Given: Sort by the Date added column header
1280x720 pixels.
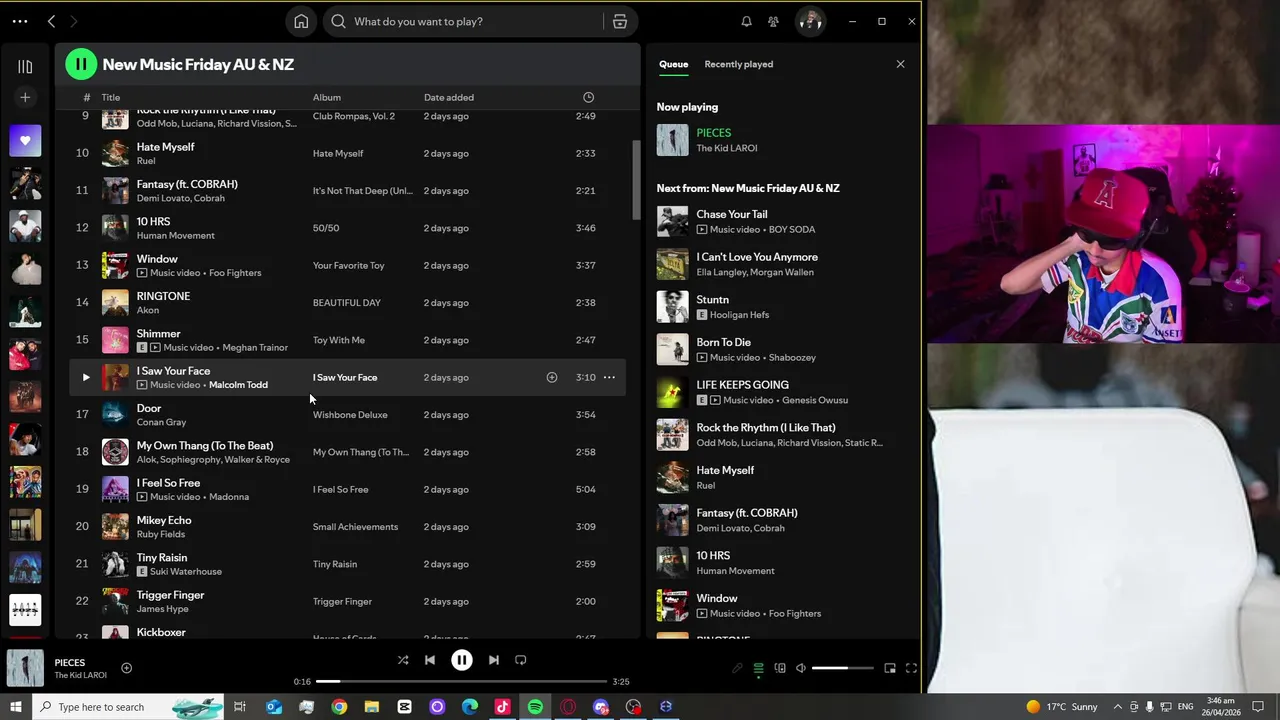Looking at the screenshot, I should (449, 97).
